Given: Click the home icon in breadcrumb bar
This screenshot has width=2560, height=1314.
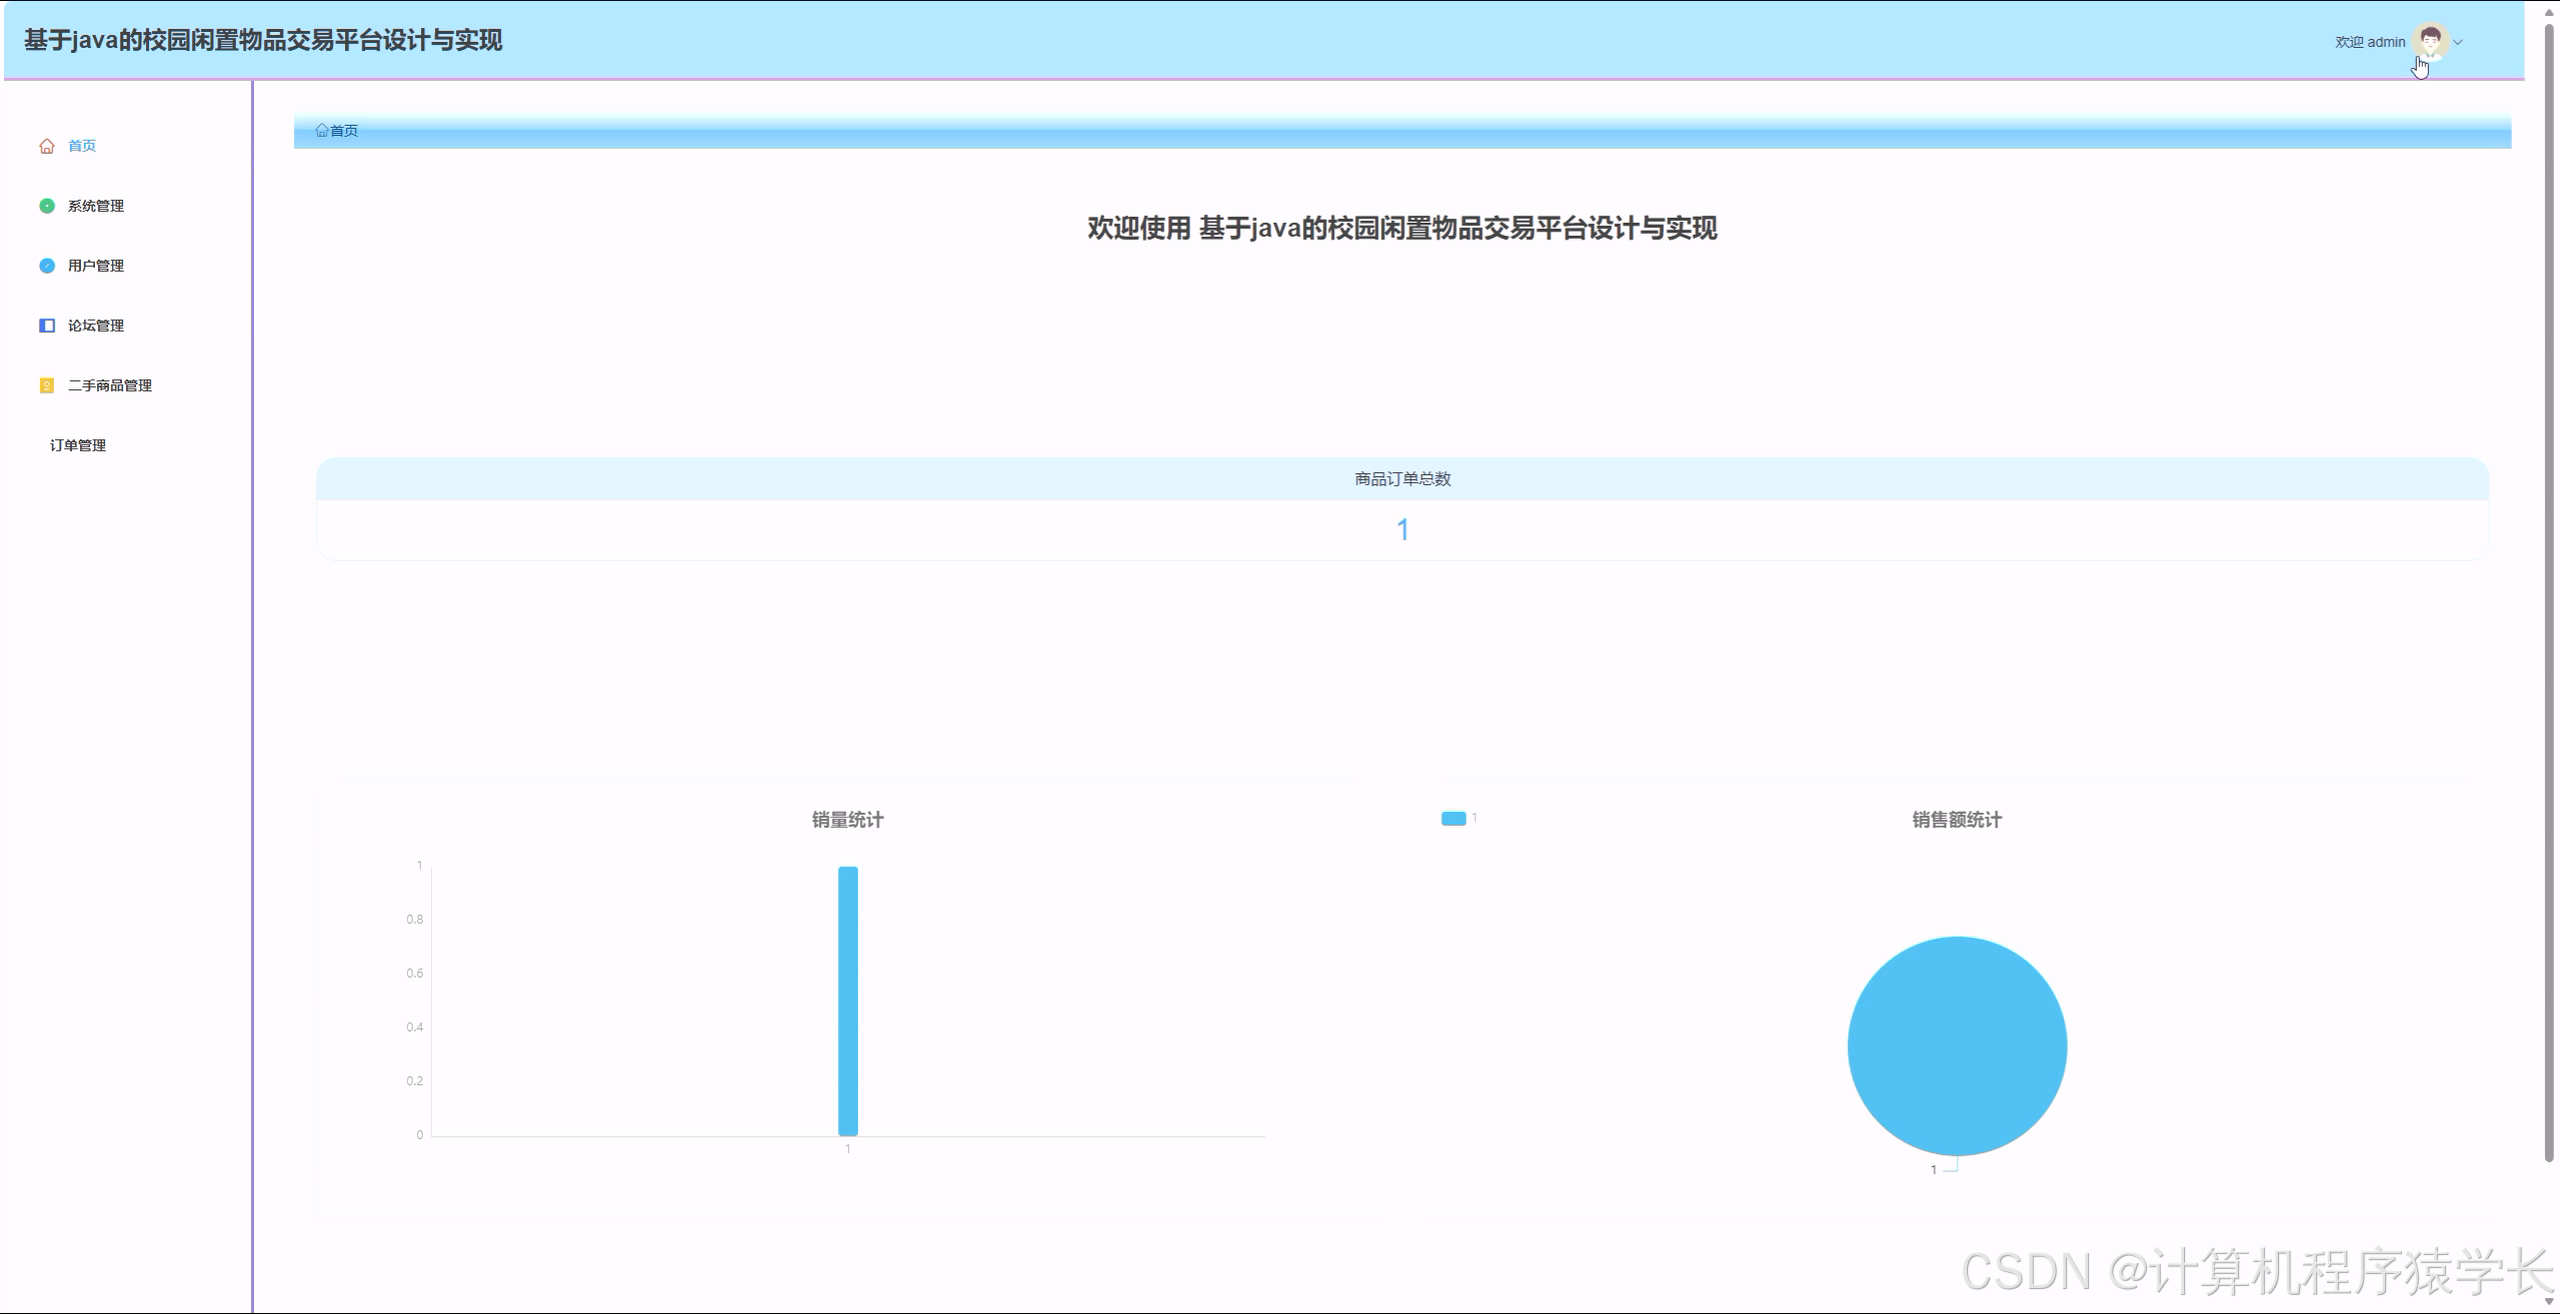Looking at the screenshot, I should click(x=322, y=130).
